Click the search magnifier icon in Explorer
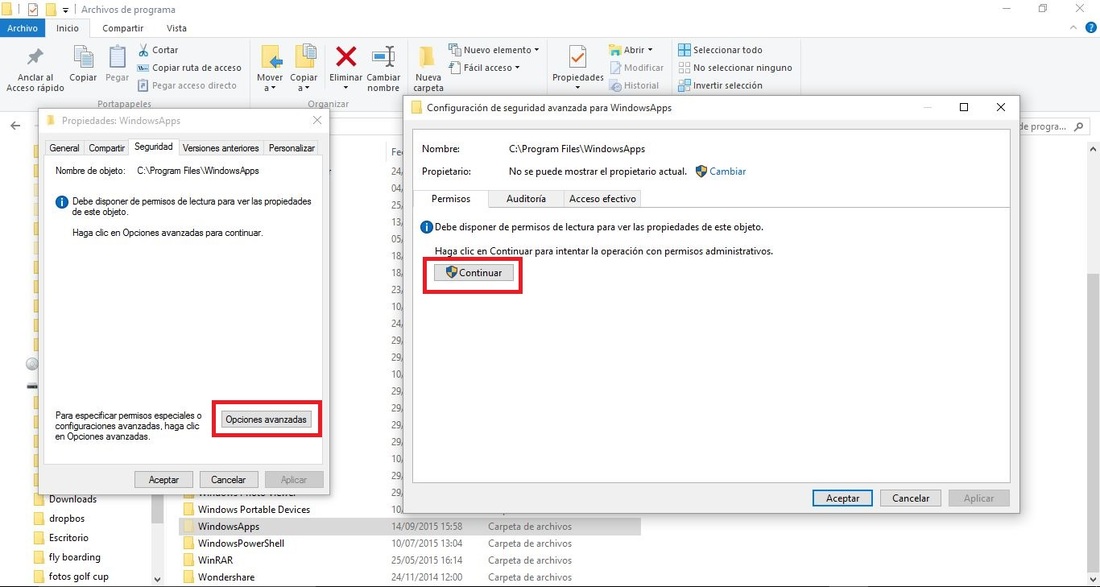Screen dimensions: 1100x587 point(1080,127)
